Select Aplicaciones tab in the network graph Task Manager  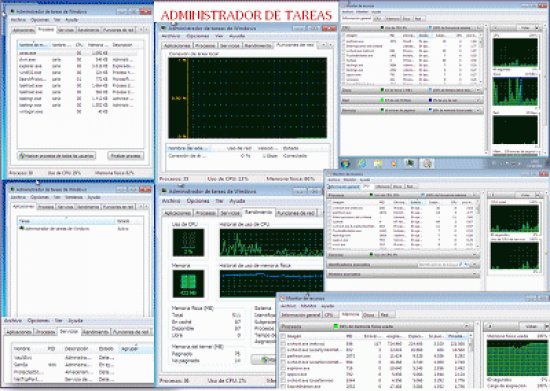point(177,46)
